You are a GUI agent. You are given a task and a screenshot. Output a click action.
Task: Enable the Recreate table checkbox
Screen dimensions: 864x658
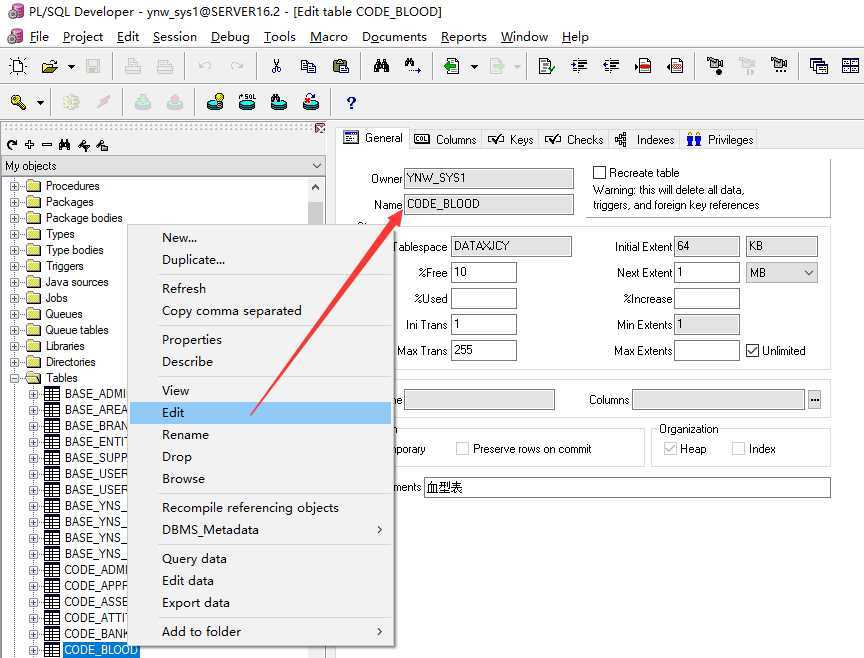coord(600,172)
